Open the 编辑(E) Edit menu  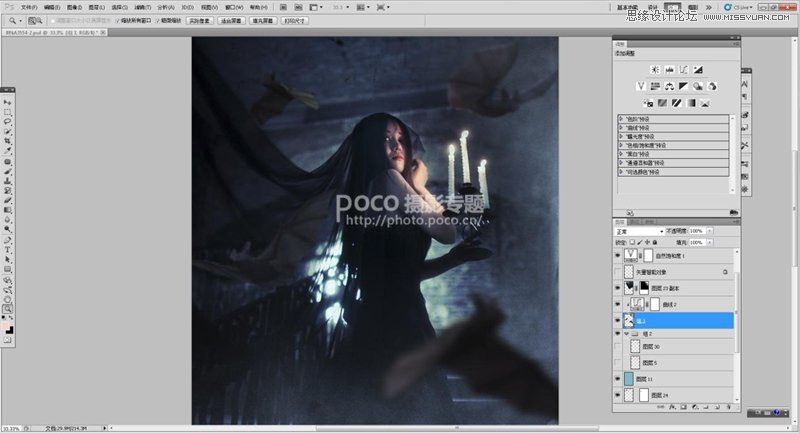(x=52, y=8)
